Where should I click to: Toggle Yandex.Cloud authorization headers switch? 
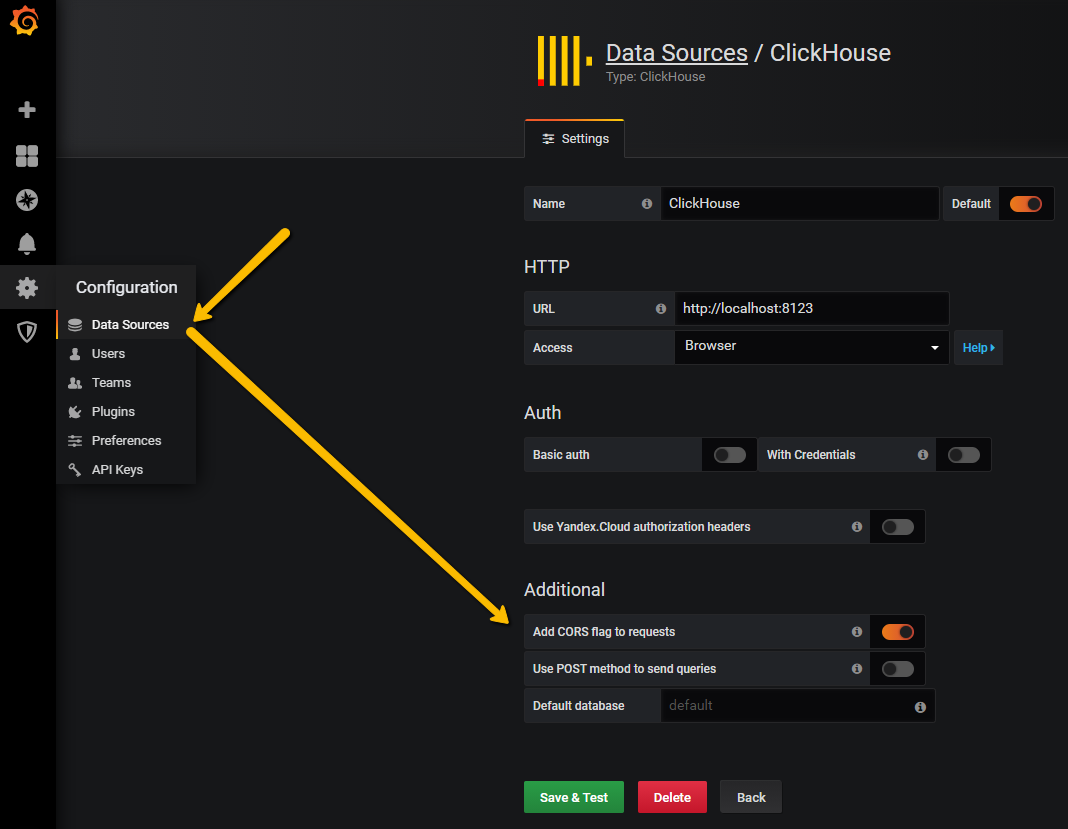tap(898, 527)
